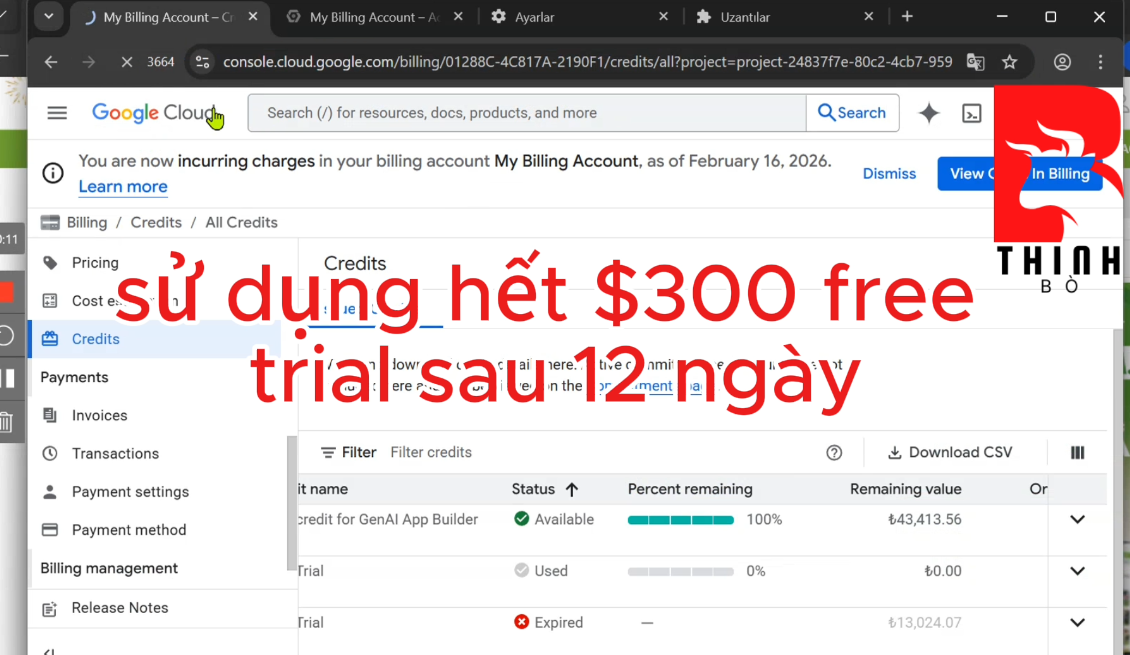Open Chrome three-dot menu
Screen dimensions: 1130x655
coord(1100,63)
